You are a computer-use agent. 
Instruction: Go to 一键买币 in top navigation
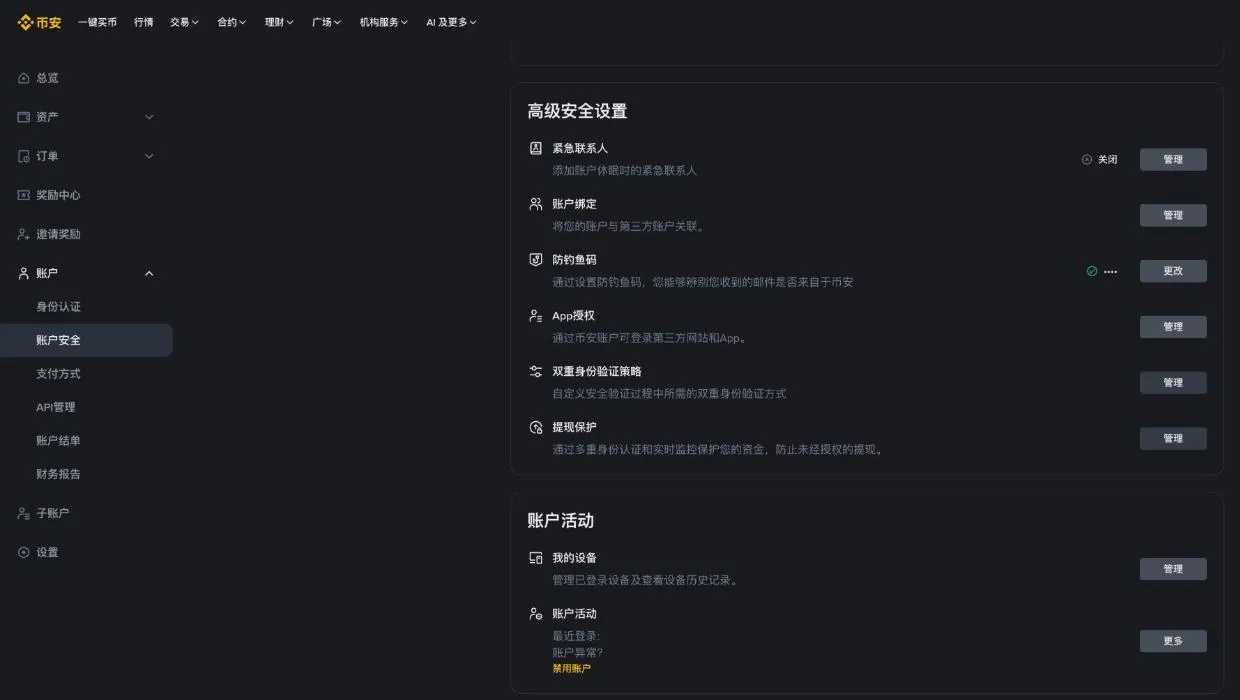(x=97, y=22)
